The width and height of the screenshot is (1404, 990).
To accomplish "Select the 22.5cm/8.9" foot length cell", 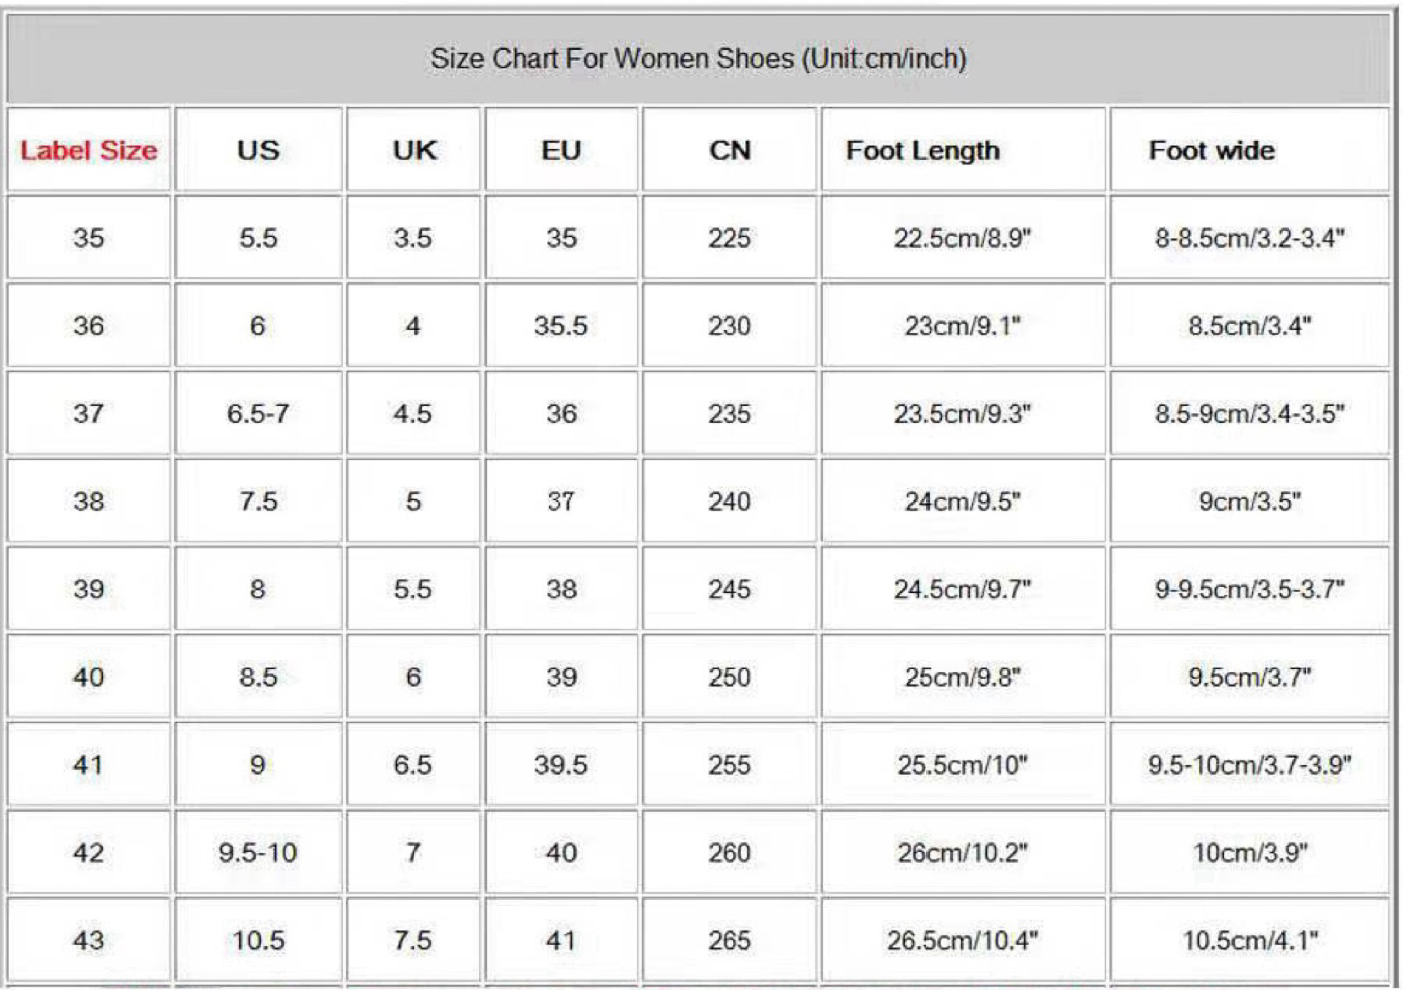I will (x=962, y=238).
